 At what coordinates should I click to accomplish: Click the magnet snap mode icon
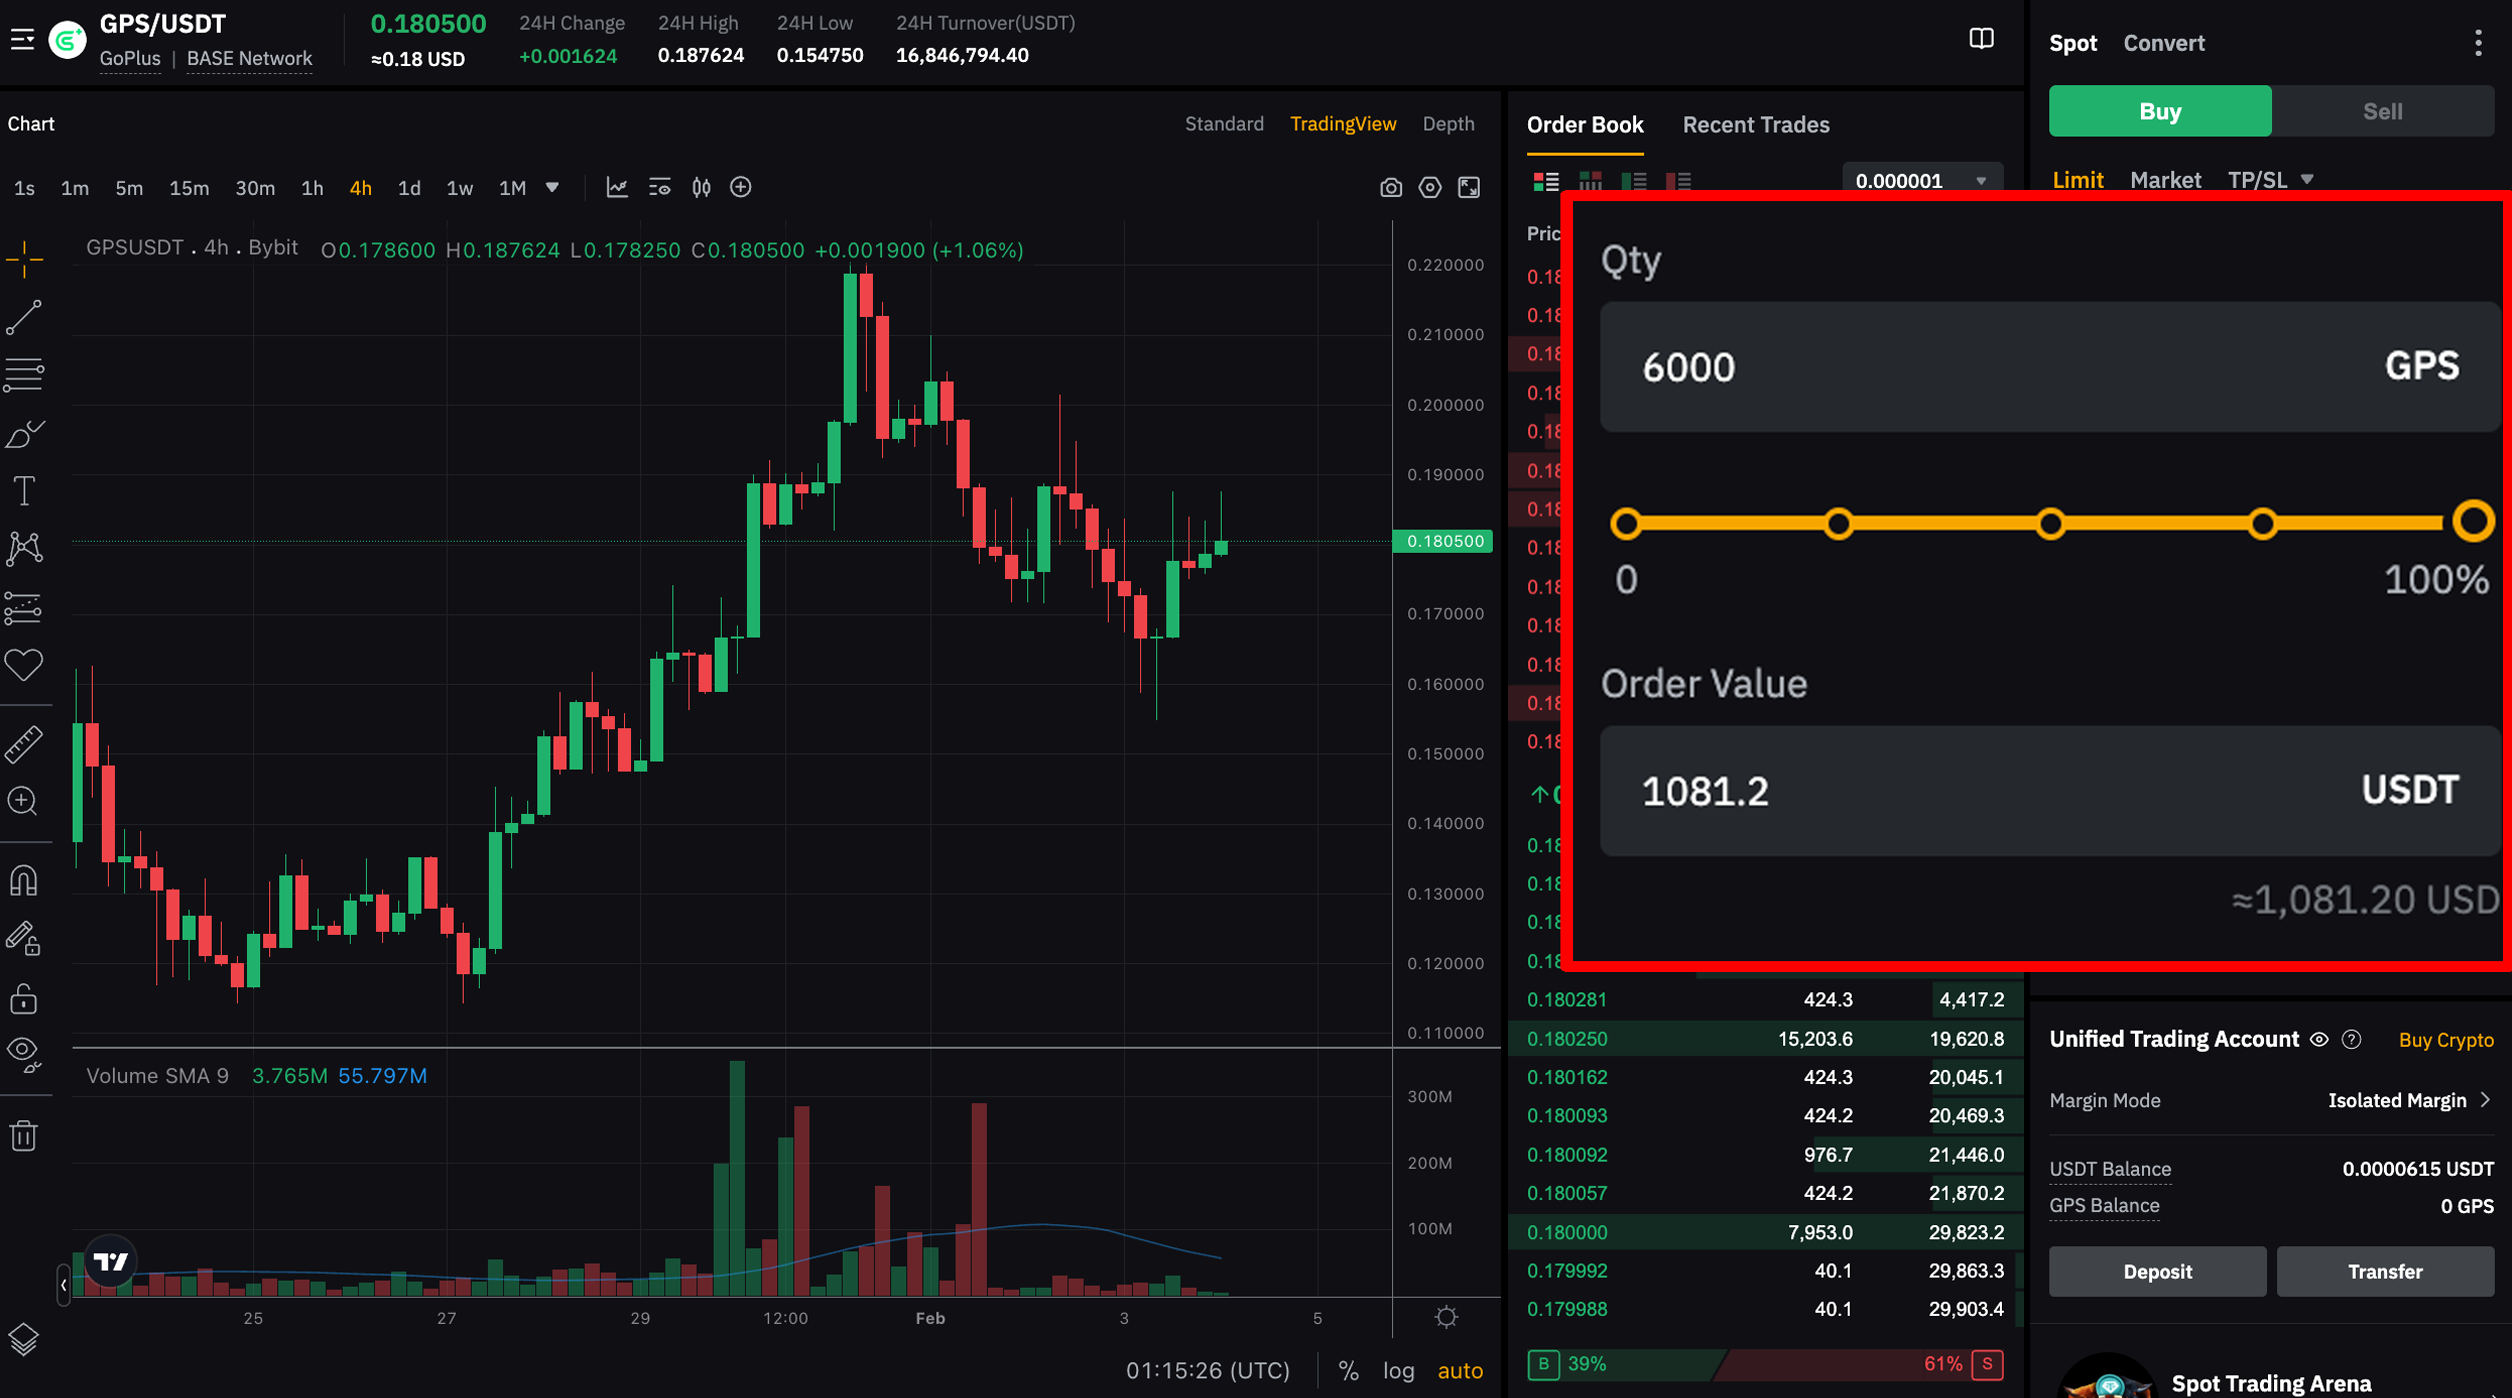click(x=24, y=880)
